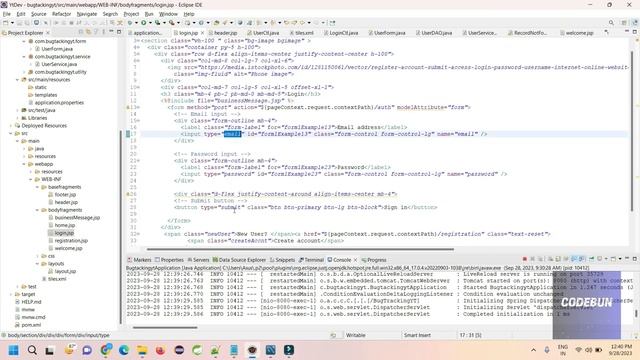Screen dimensions: 640x360
Task: Click the green Run button in toolbar
Action: (x=143, y=23)
